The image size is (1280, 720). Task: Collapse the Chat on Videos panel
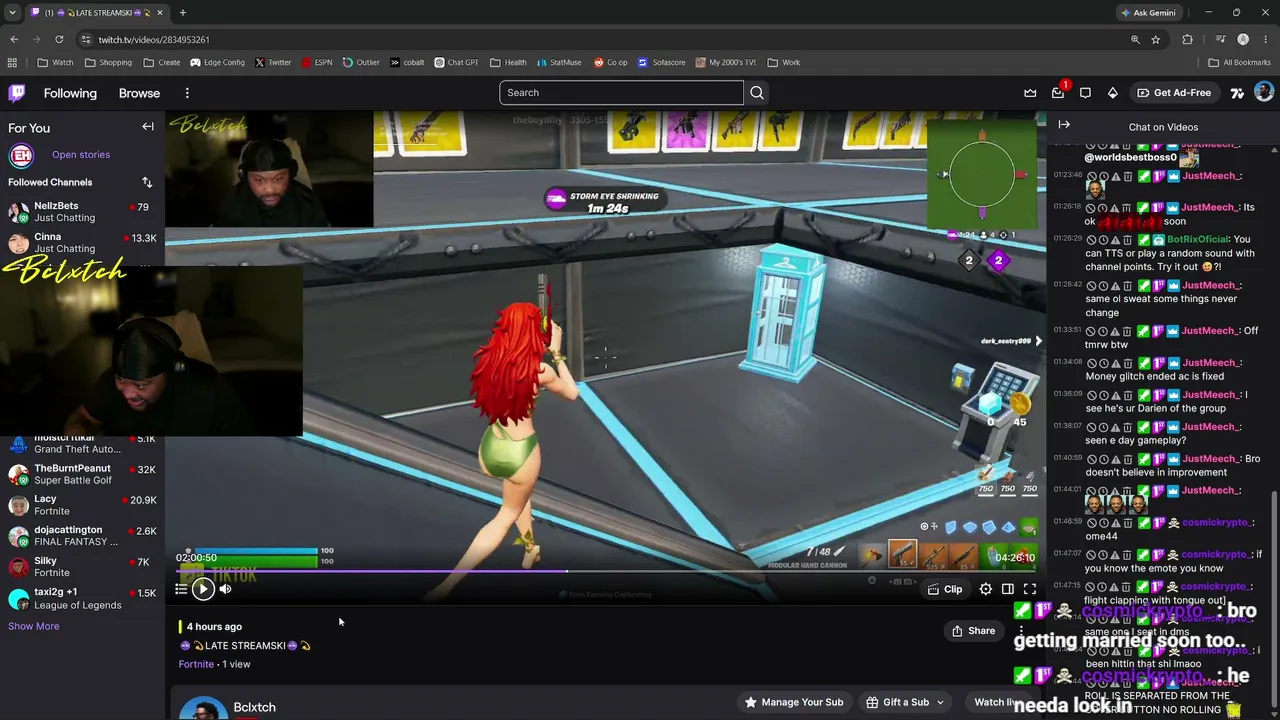coord(1064,125)
